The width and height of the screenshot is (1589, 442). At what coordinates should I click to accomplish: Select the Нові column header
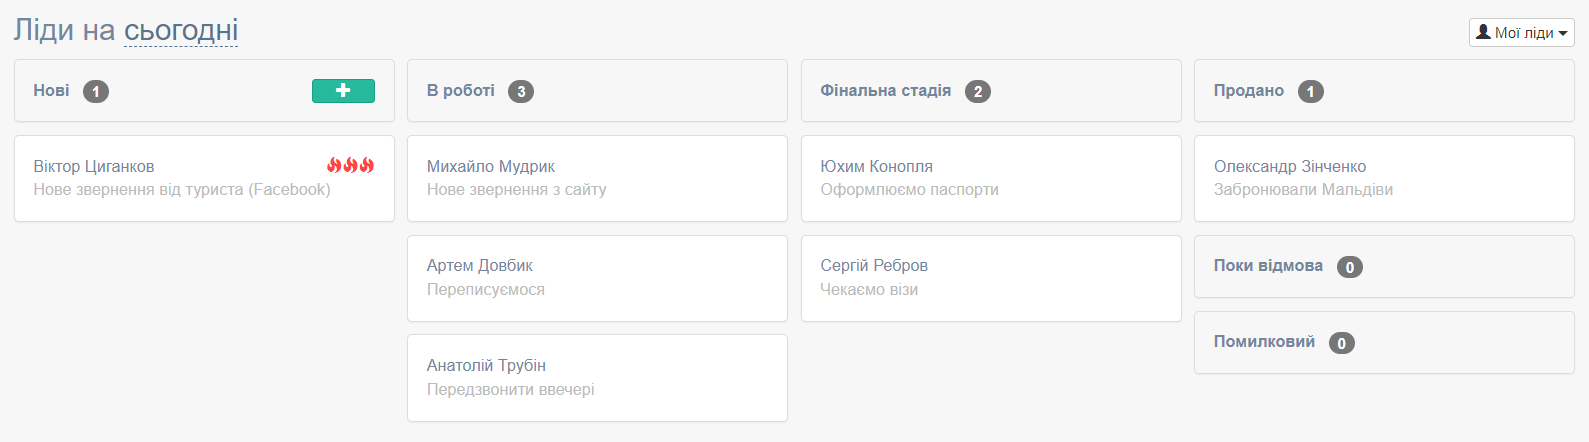(x=204, y=91)
